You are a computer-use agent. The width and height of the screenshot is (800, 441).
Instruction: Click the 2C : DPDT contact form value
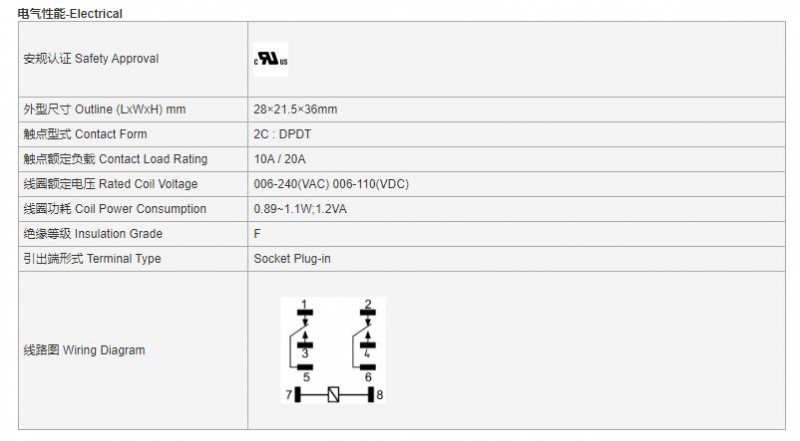[x=282, y=134]
